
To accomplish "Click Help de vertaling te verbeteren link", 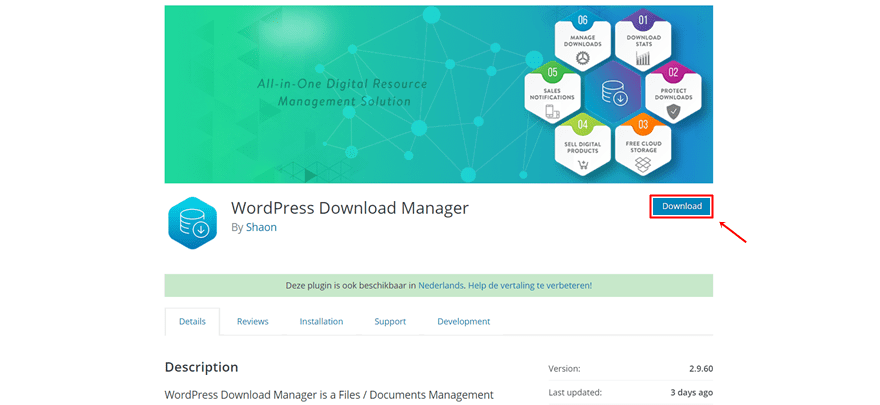I will [530, 286].
